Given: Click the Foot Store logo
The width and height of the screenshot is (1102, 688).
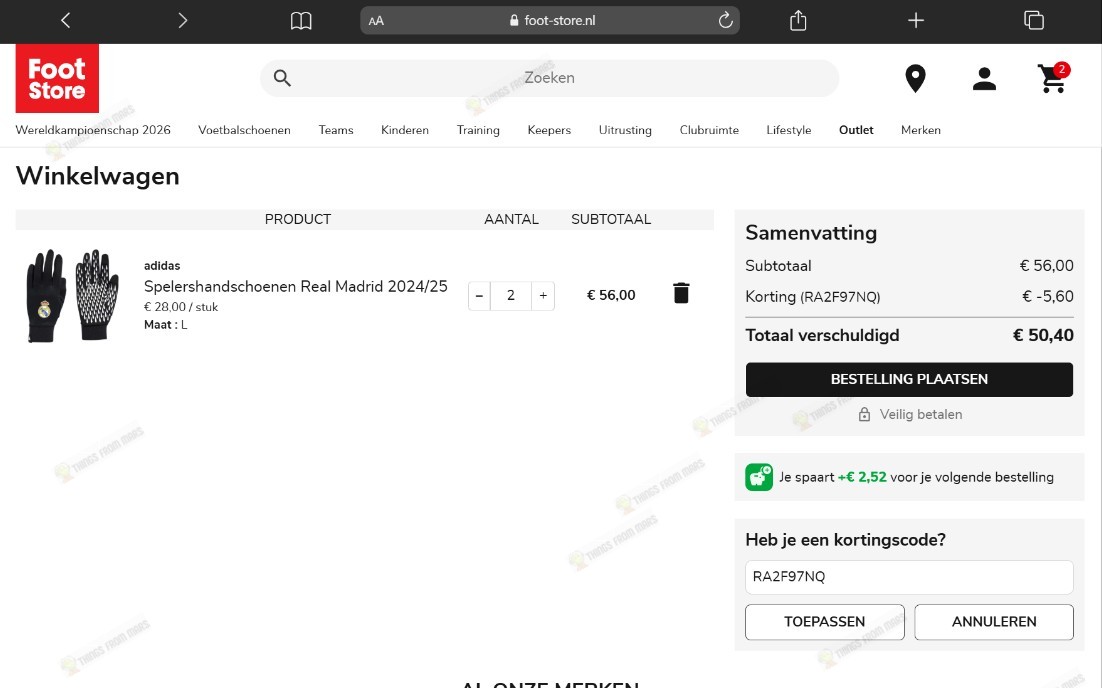Looking at the screenshot, I should (57, 78).
